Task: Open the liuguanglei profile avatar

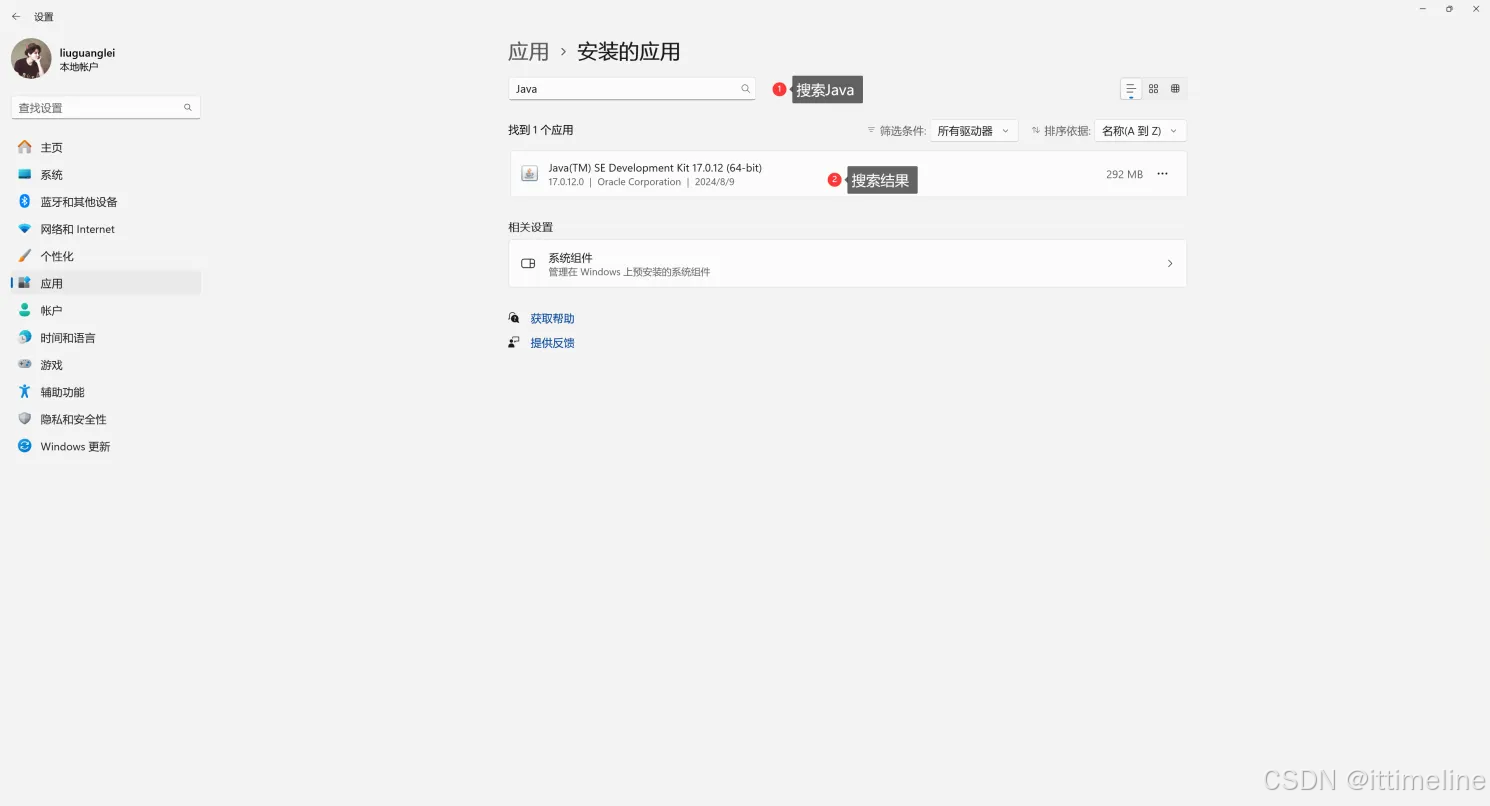Action: point(31,59)
